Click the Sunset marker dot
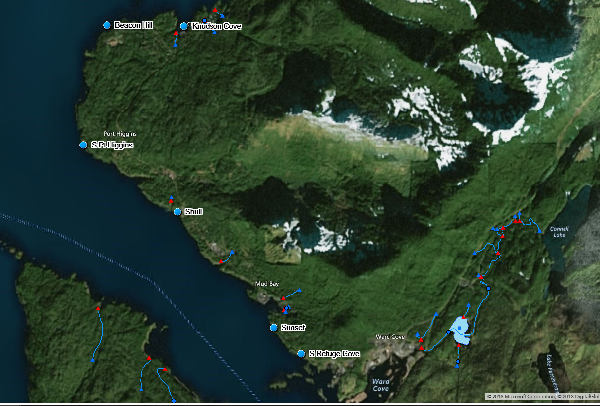600x406 pixels. [x=274, y=327]
